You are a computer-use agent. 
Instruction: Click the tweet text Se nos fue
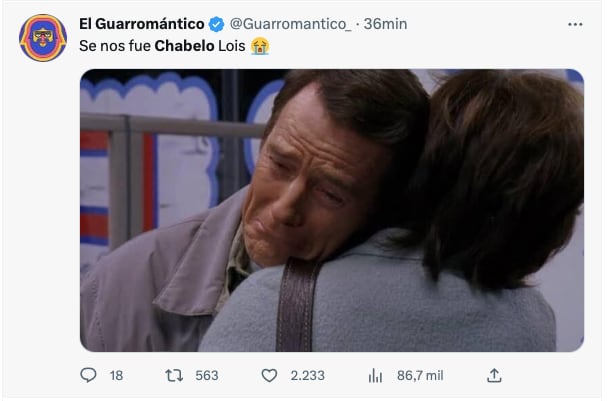click(x=115, y=46)
